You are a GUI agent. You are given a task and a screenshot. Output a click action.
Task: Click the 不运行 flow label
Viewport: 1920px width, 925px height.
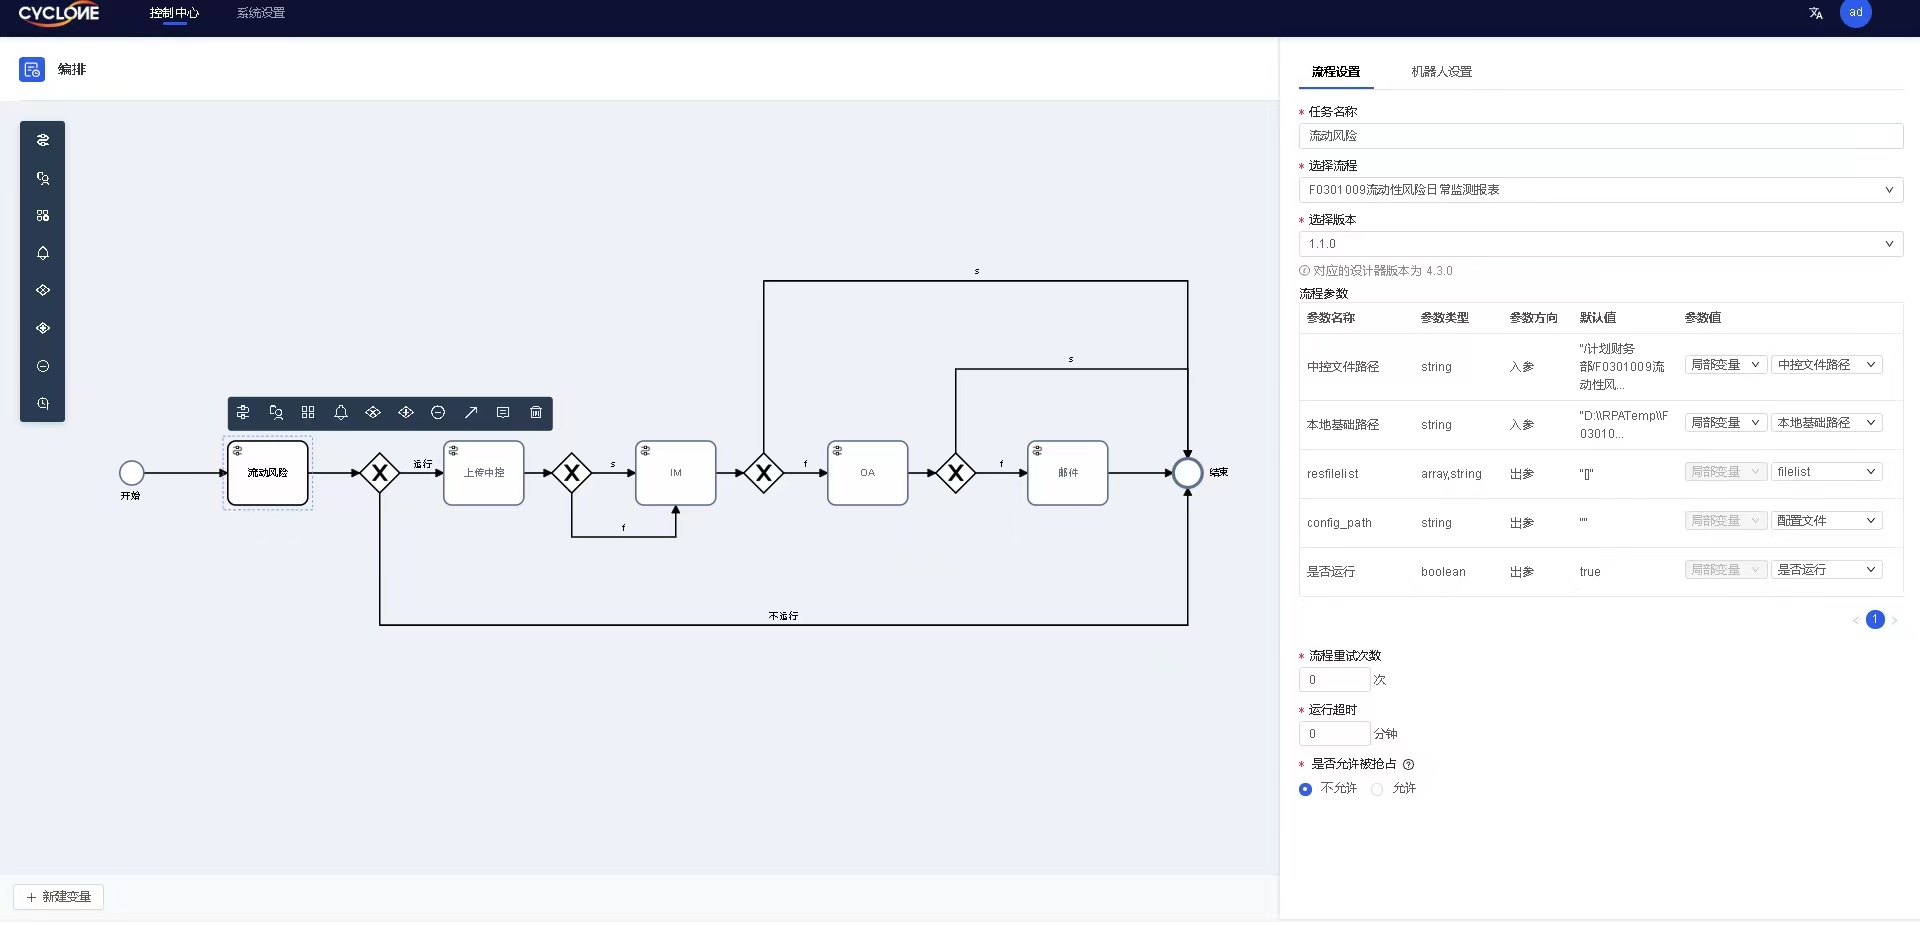pyautogui.click(x=783, y=616)
